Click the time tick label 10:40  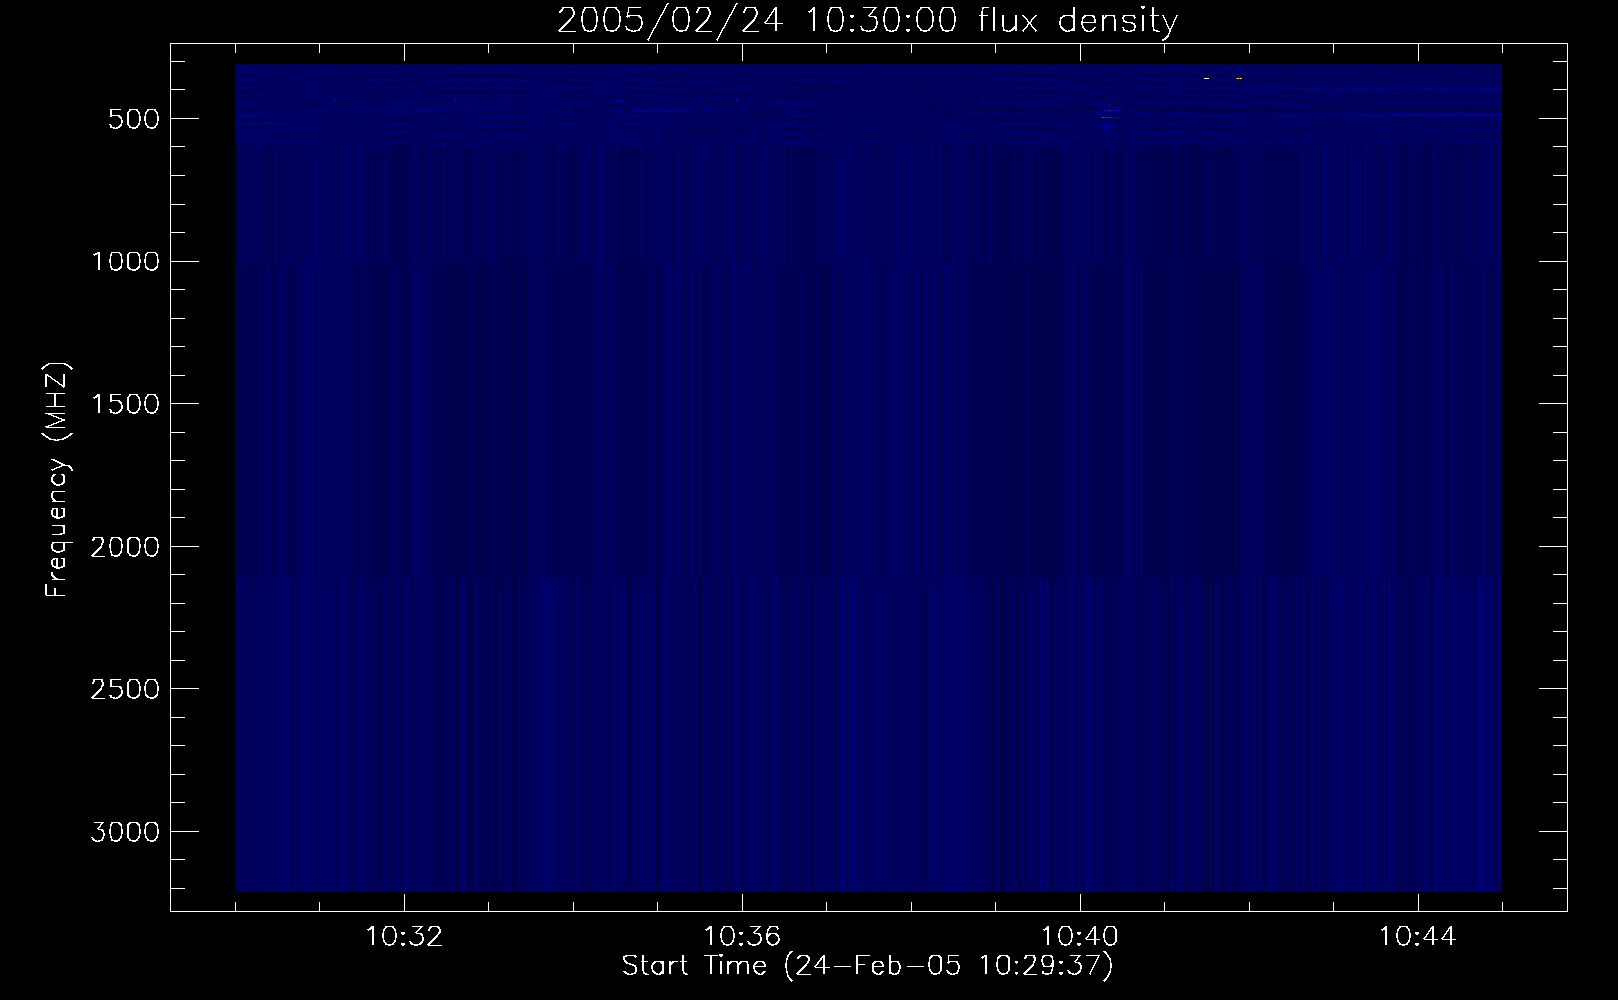(x=1080, y=937)
